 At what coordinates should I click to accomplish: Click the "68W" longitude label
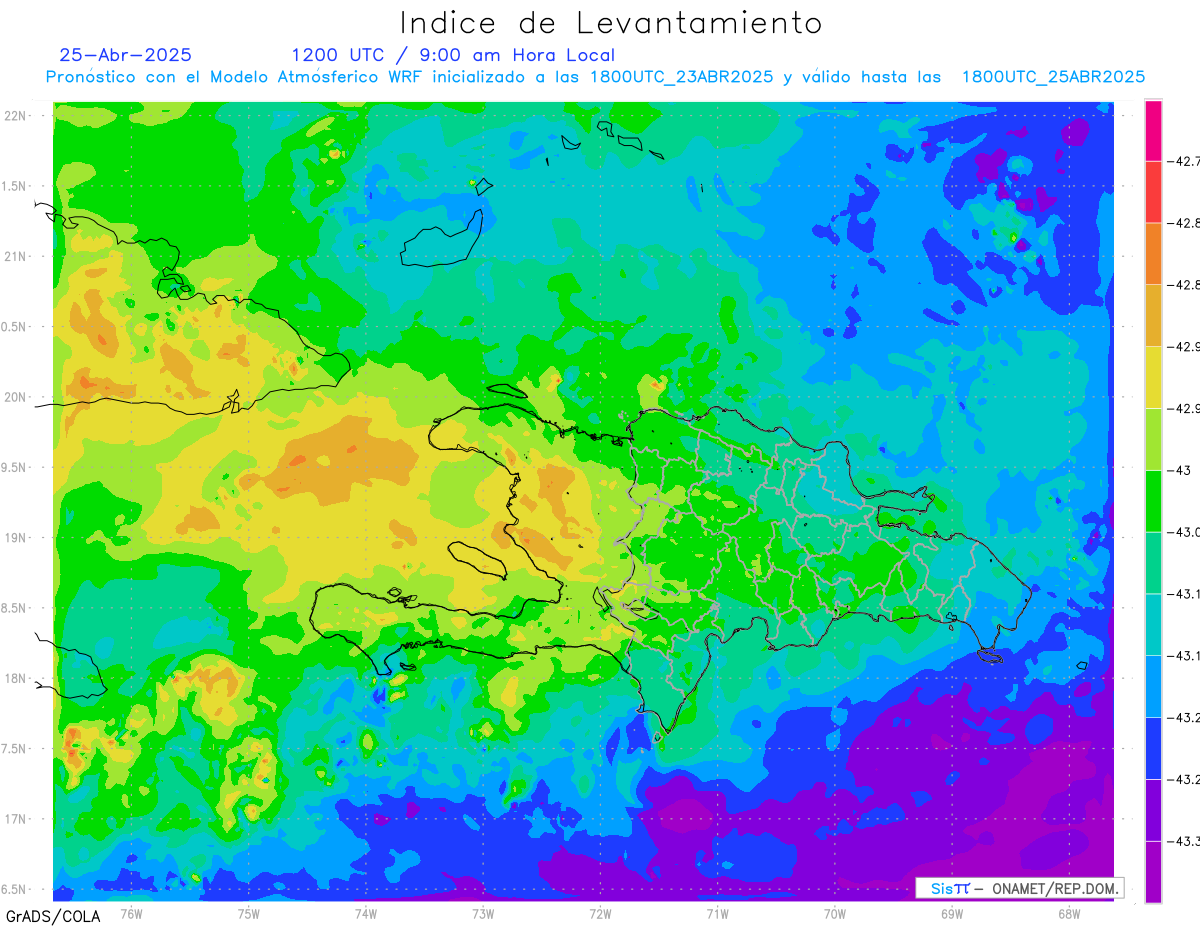1069,913
